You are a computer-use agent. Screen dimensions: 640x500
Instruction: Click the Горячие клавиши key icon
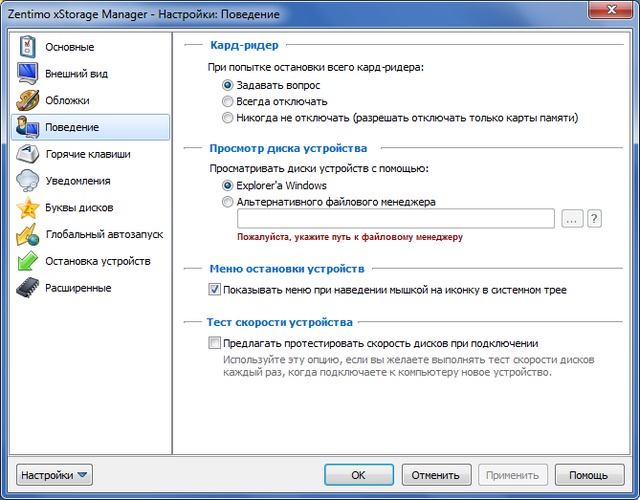[x=27, y=154]
